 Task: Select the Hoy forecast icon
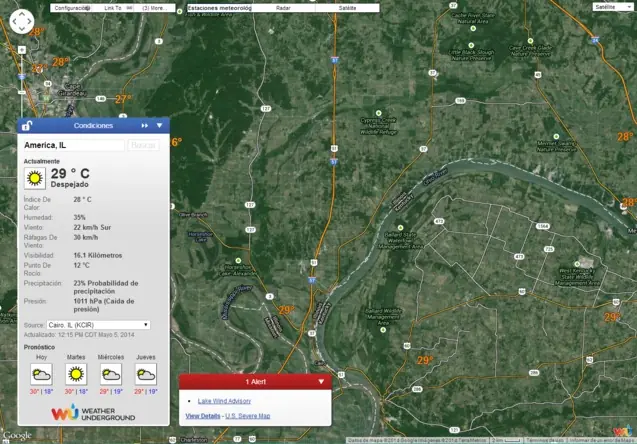coord(41,374)
